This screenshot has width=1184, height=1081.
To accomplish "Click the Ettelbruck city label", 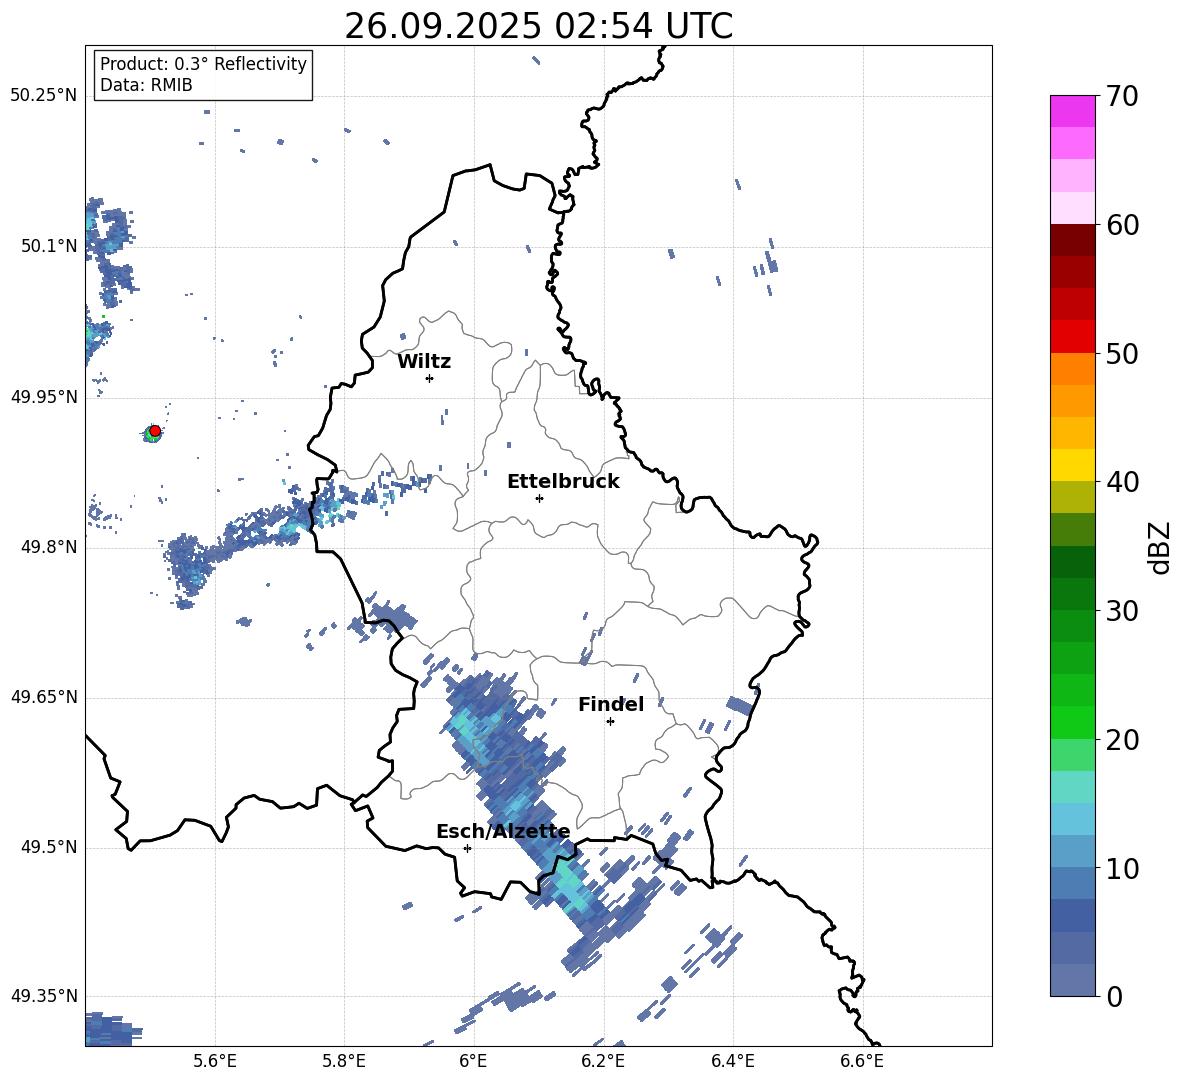I will [x=563, y=482].
